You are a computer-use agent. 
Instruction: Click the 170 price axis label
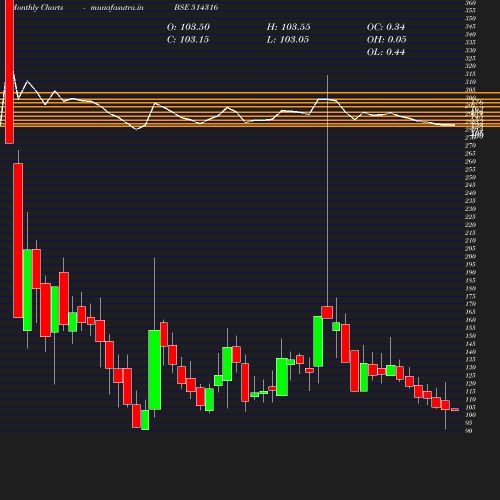point(470,304)
